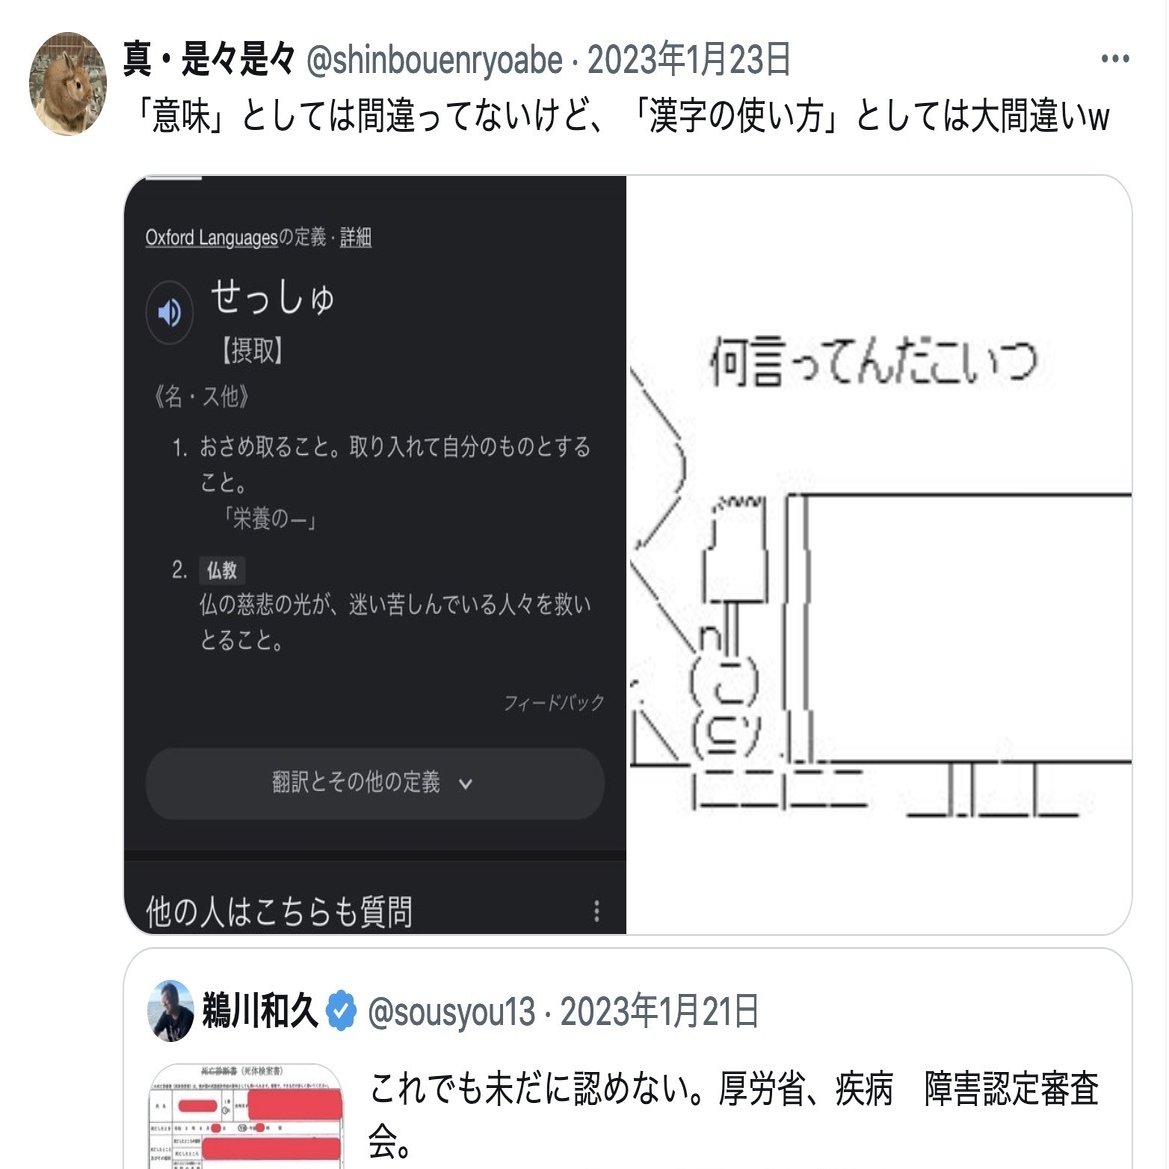This screenshot has height=1169, width=1169.
Task: Open the redacted document thumbnail
Action: coord(246,1116)
